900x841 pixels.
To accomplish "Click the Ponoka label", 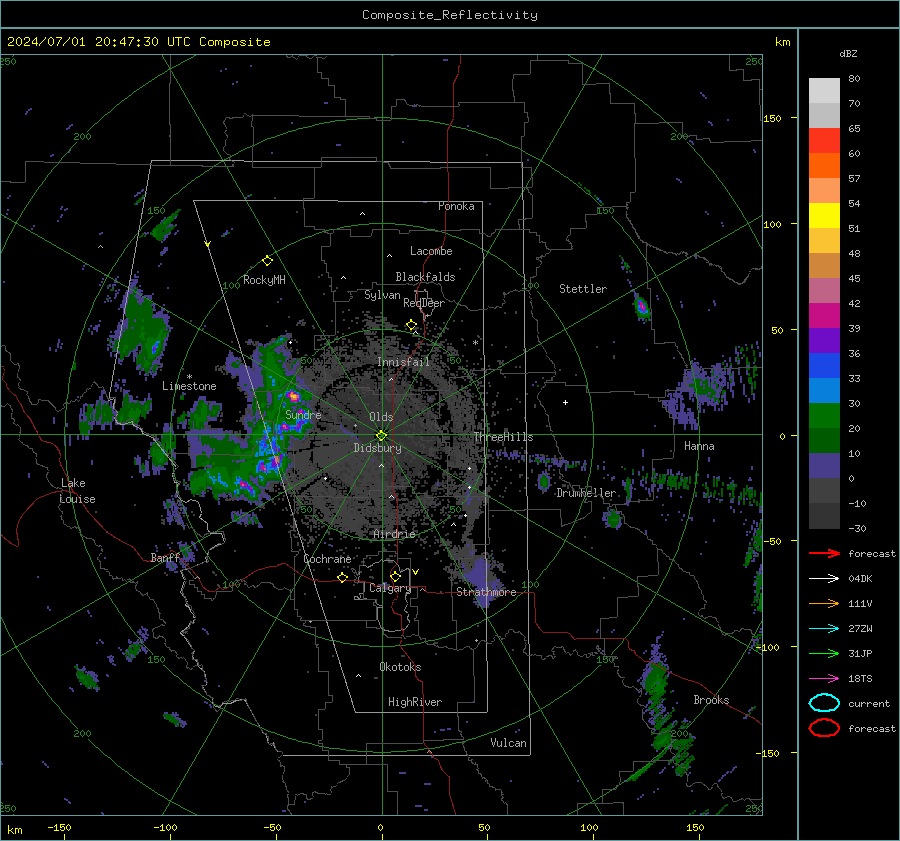I will click(456, 206).
